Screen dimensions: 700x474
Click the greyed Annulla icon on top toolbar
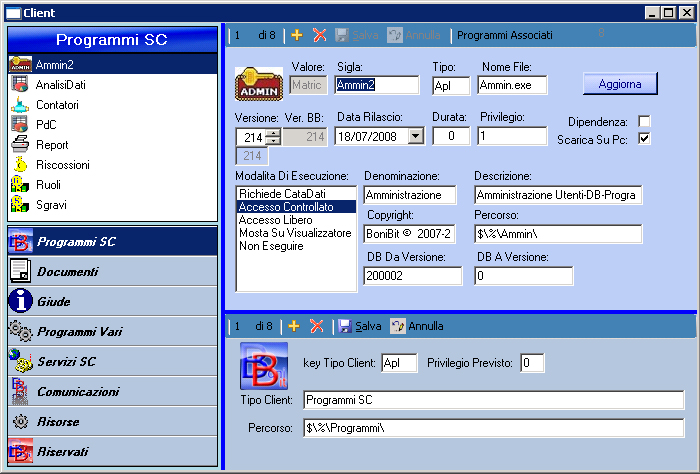tap(395, 35)
